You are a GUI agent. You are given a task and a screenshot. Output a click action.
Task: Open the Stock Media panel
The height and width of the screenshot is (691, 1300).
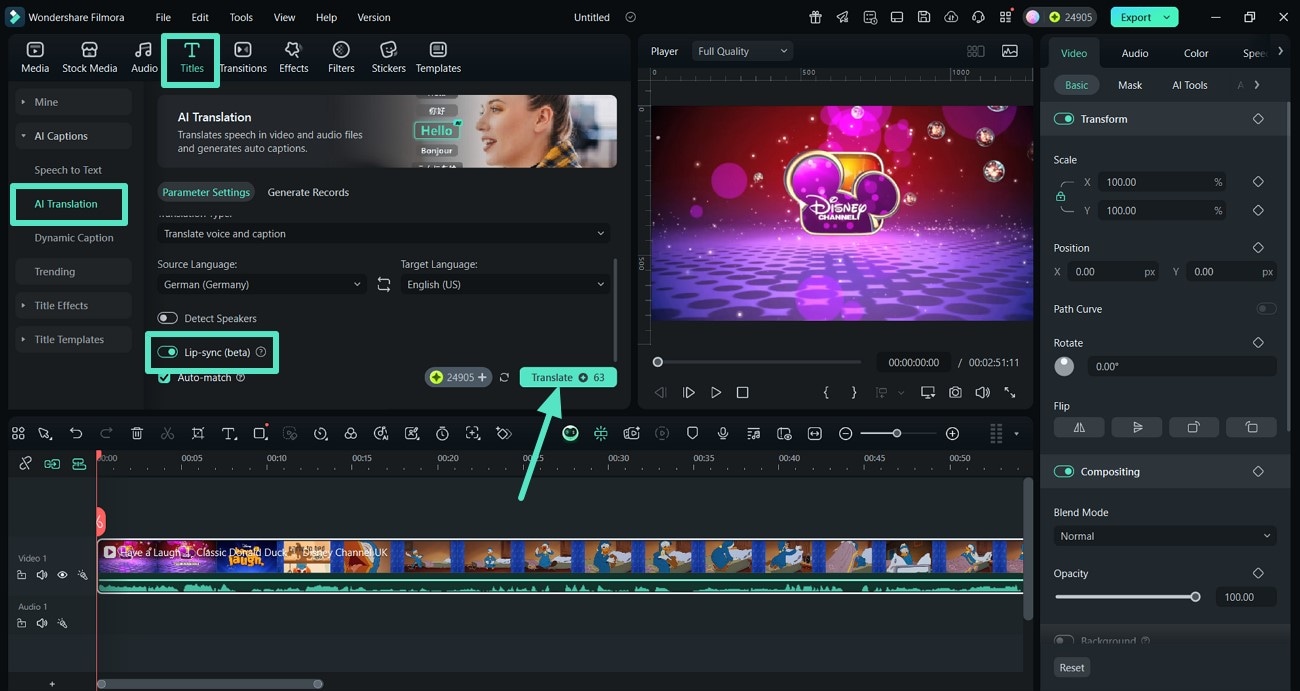[89, 58]
